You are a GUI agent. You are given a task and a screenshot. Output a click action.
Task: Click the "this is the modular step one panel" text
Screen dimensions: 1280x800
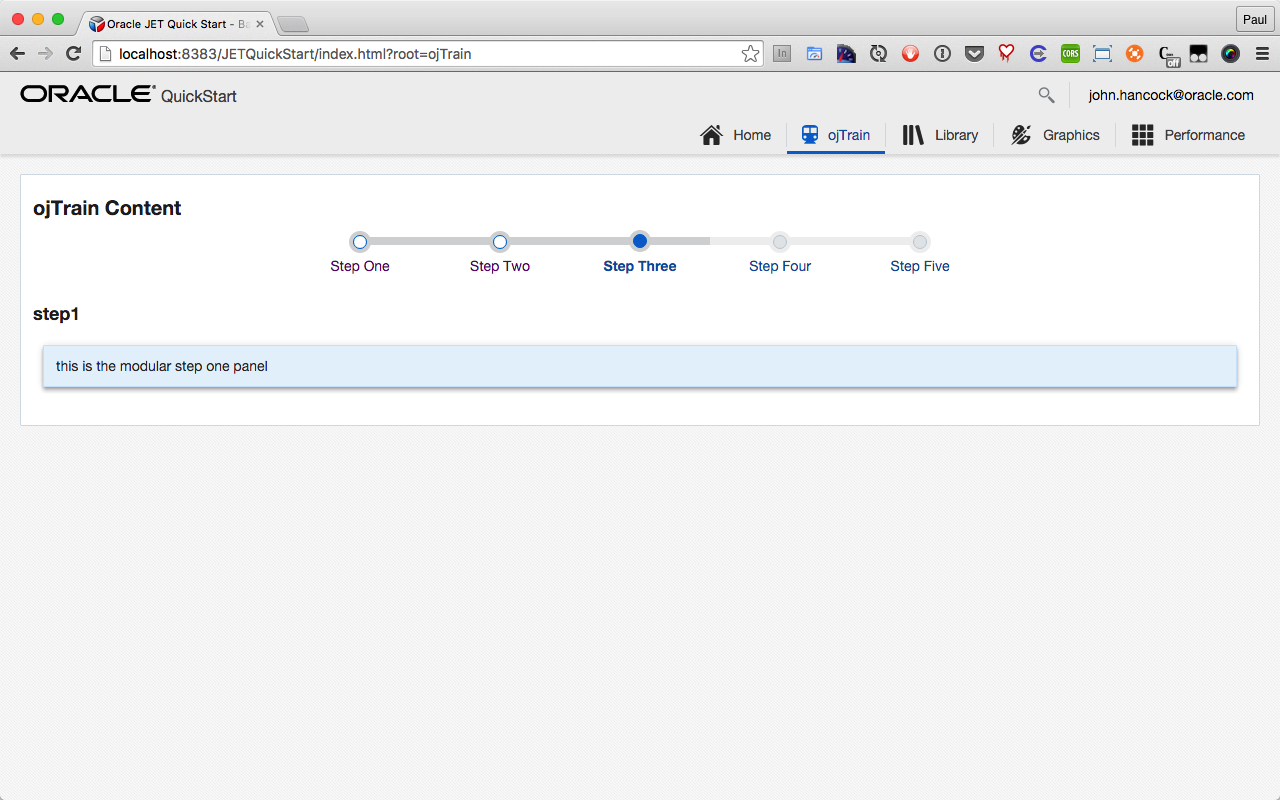pos(162,366)
